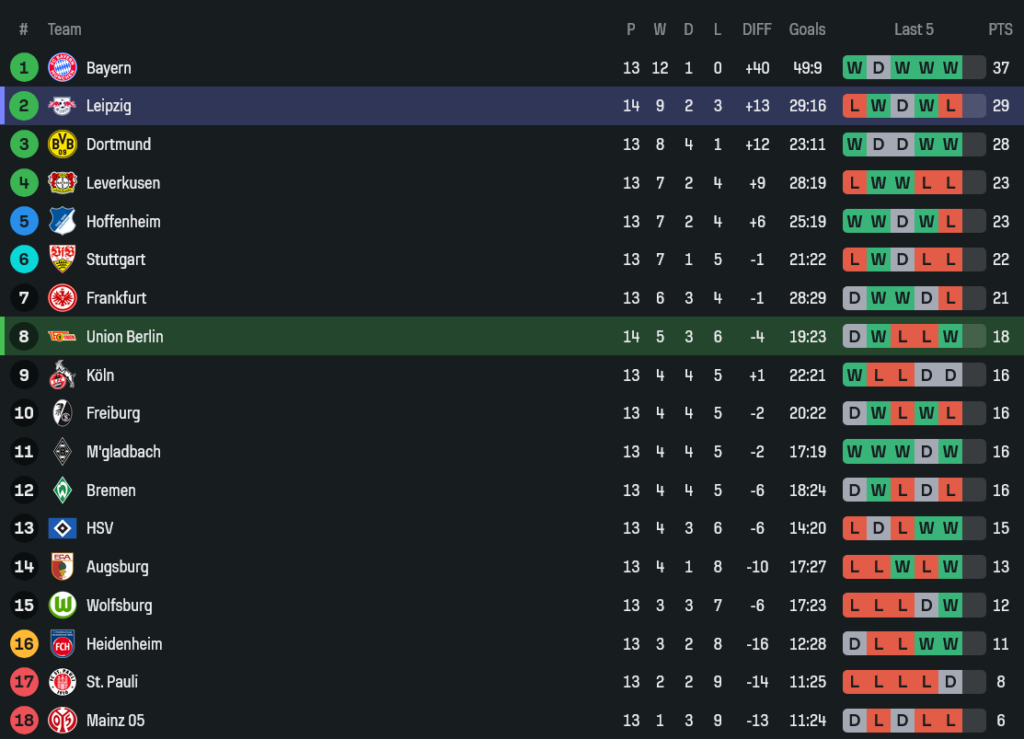Click the Wolfsburg green W logo
Screen dimensions: 1024x739
[62, 605]
